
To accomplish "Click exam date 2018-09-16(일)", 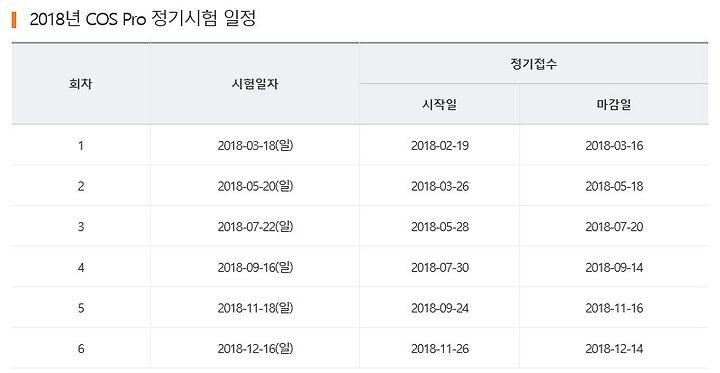I will coord(255,267).
